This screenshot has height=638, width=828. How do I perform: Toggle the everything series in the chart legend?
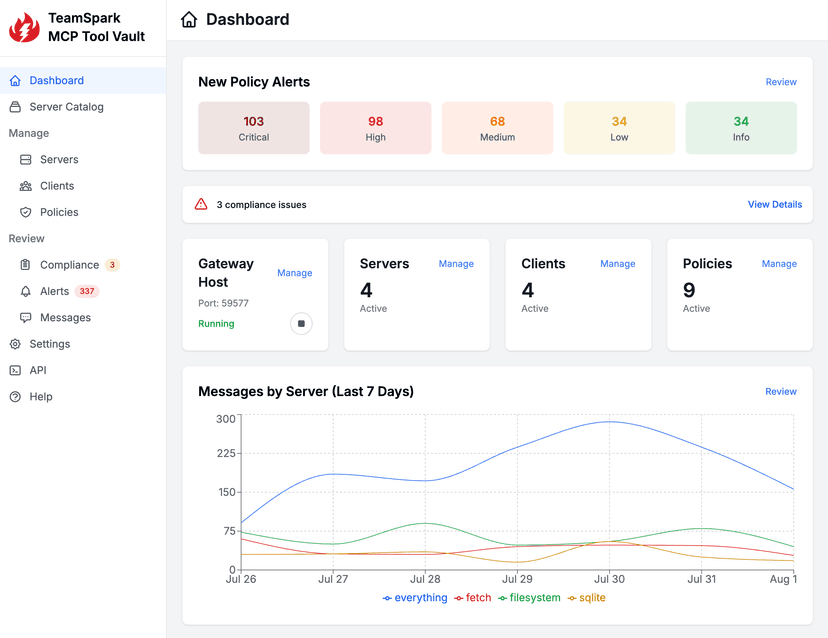414,597
